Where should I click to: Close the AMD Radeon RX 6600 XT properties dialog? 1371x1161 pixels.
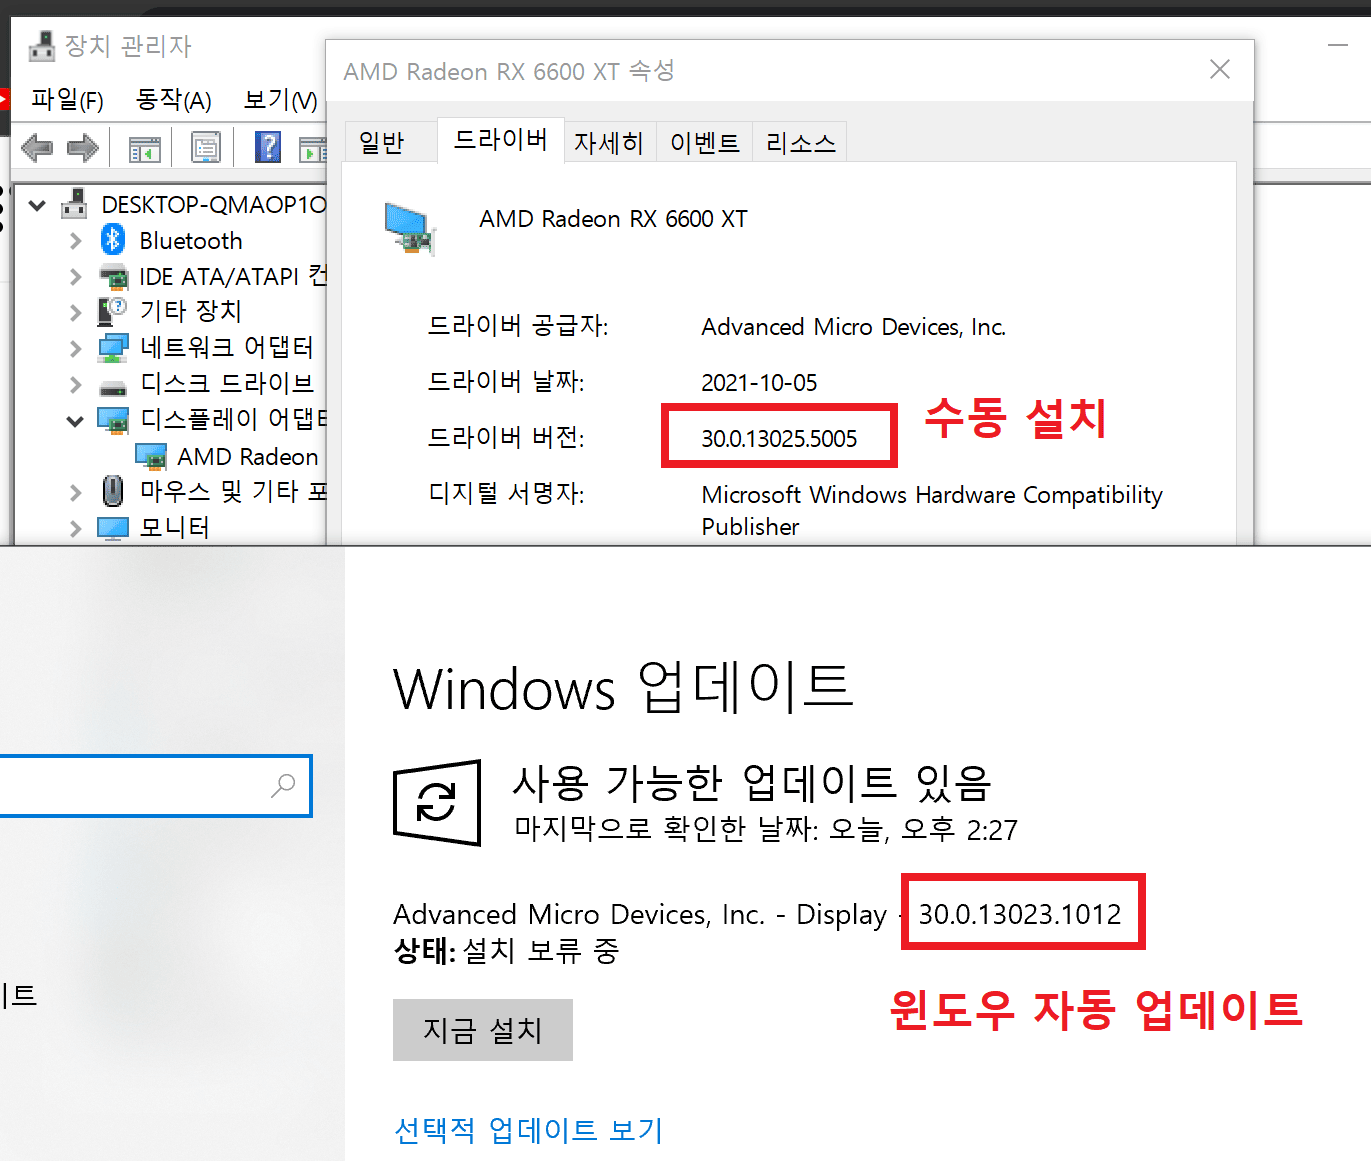[x=1220, y=69]
